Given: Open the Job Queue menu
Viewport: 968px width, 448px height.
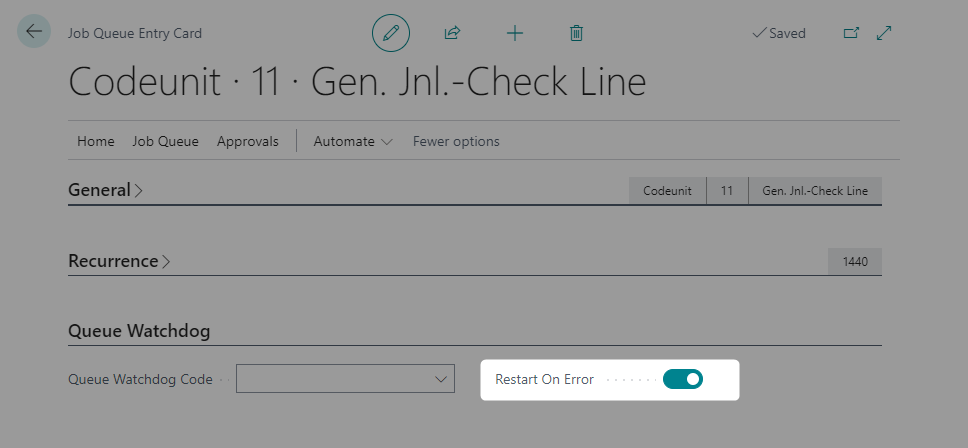Looking at the screenshot, I should 165,141.
